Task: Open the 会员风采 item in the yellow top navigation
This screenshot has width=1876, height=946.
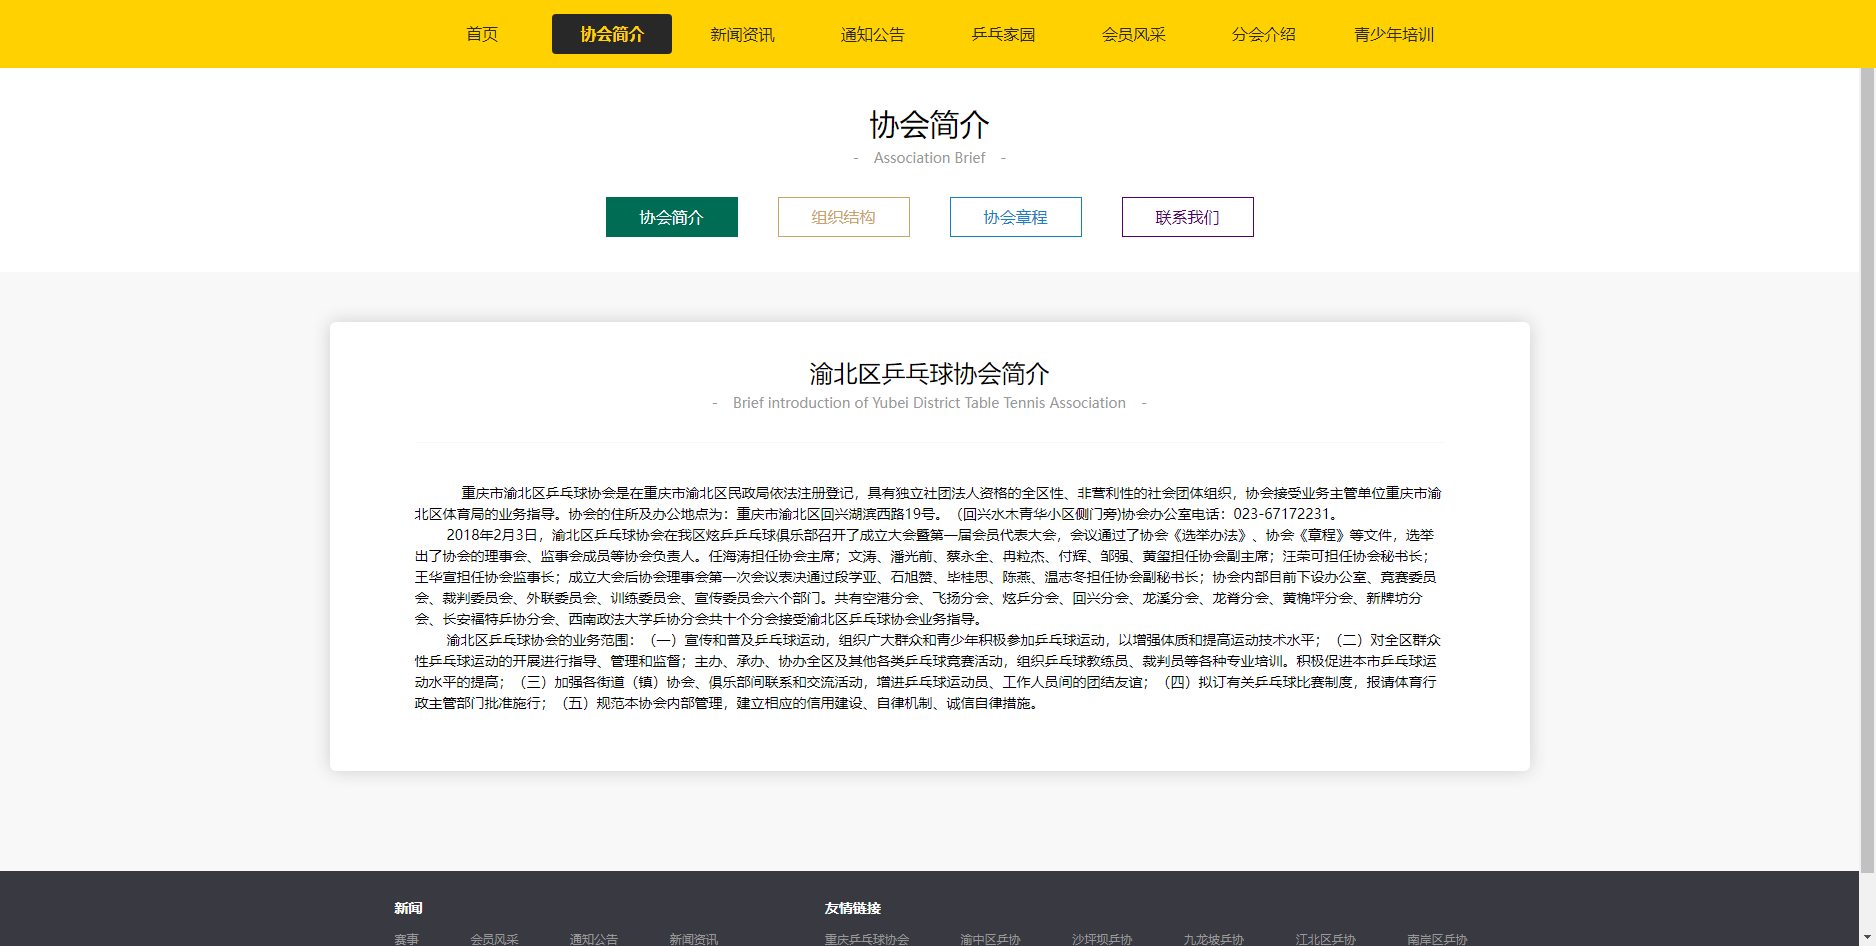Action: coord(1133,34)
